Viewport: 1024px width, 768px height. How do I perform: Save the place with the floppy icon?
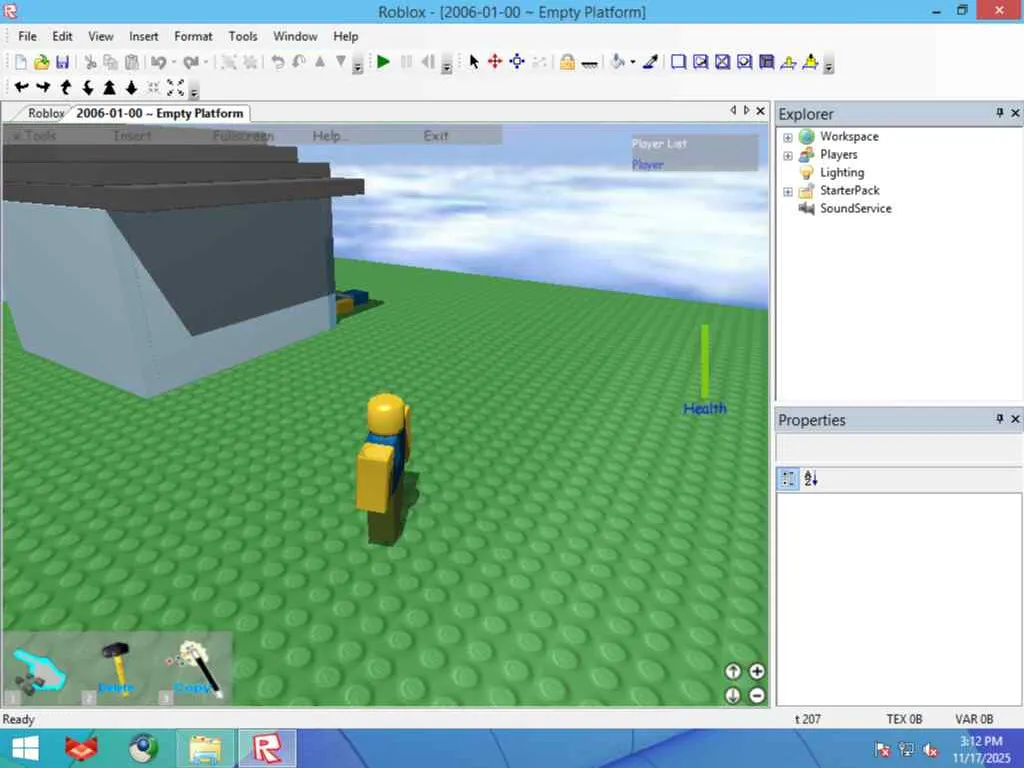tap(62, 62)
